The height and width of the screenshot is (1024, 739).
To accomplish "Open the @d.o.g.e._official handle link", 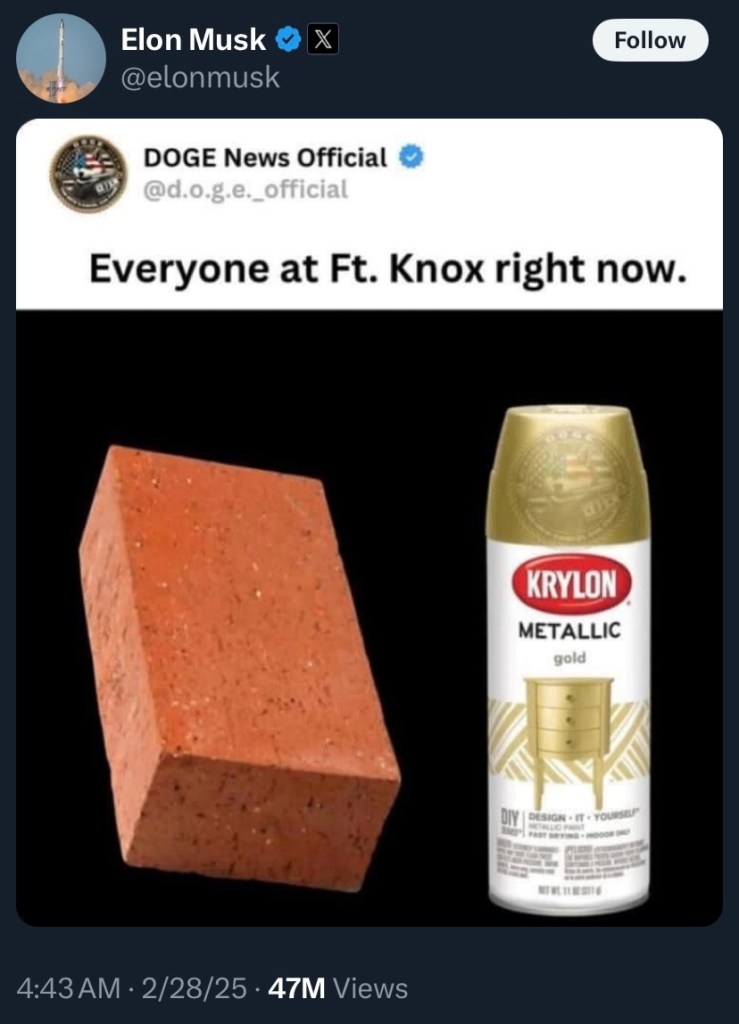I will pyautogui.click(x=245, y=189).
